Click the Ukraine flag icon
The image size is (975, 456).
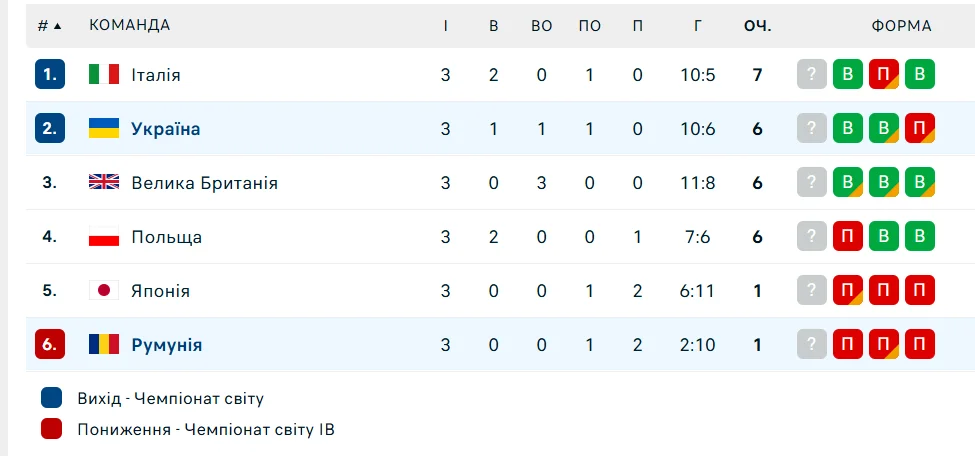[x=104, y=129]
